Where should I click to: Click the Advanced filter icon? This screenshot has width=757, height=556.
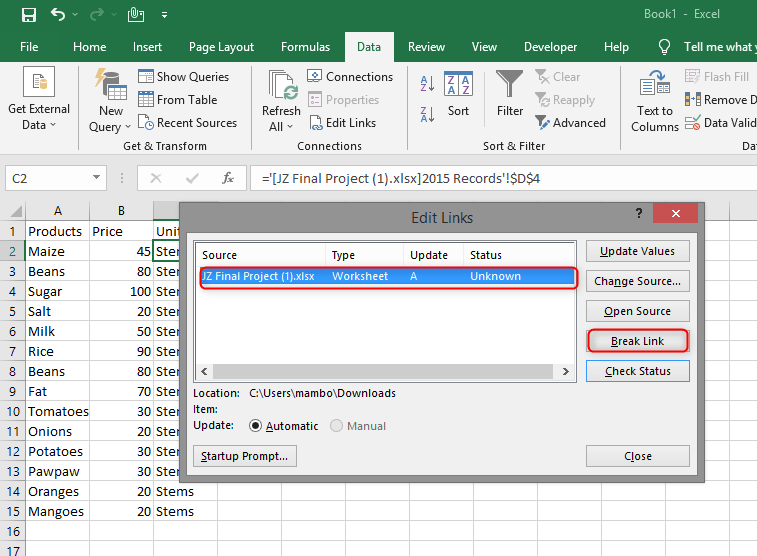543,123
